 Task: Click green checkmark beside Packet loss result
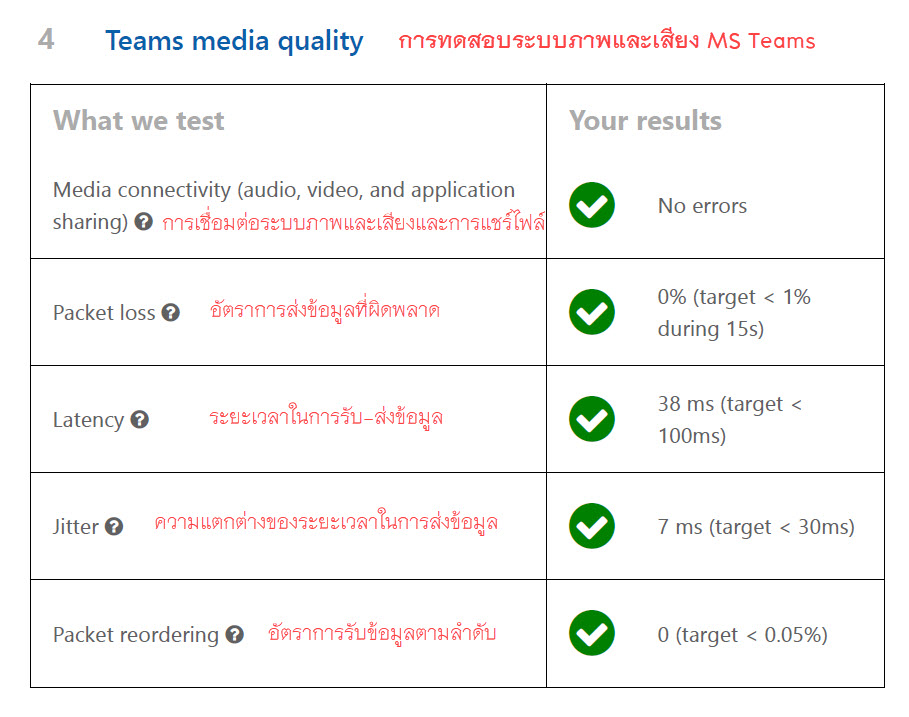592,312
